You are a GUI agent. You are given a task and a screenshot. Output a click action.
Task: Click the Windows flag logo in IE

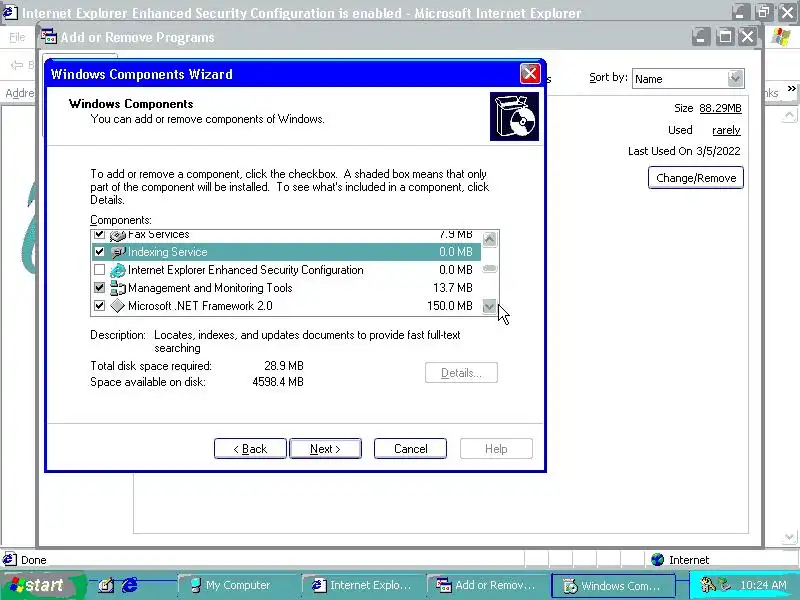[781, 37]
